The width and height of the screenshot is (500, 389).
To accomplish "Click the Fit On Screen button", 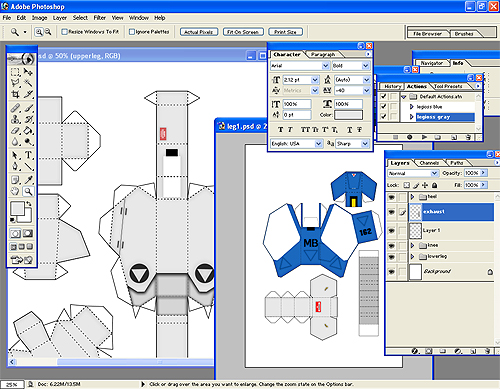I will (243, 32).
